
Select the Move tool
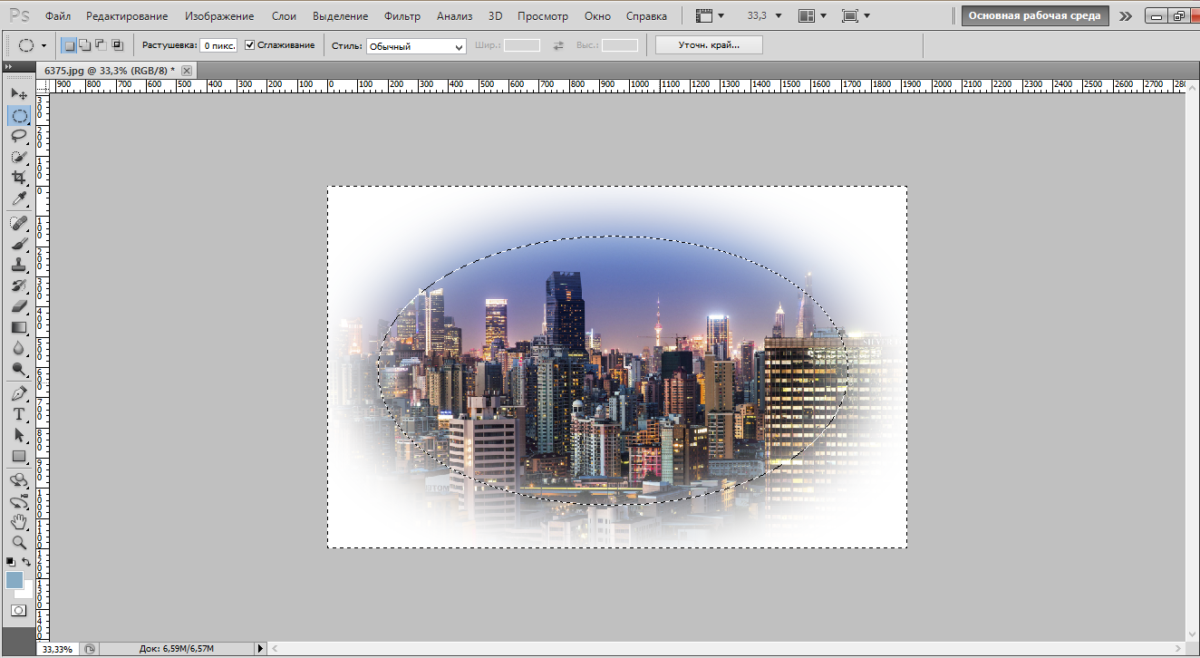18,93
